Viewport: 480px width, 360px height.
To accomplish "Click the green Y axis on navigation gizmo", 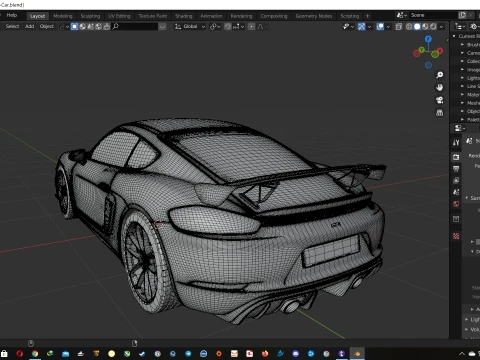I will point(422,50).
